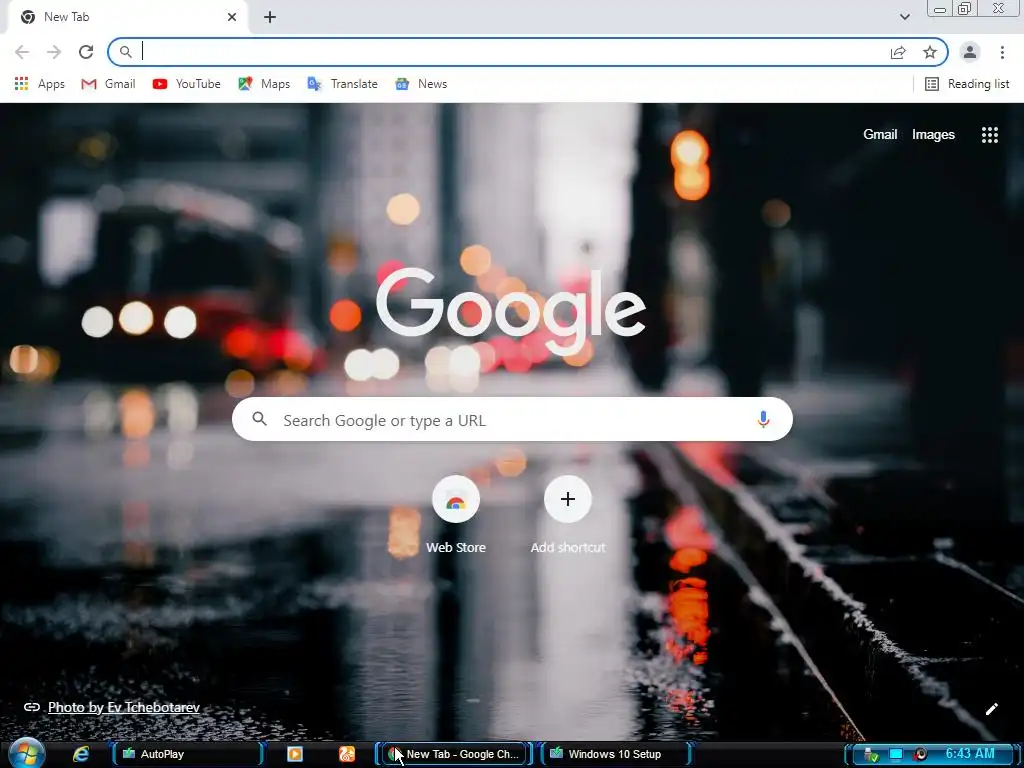Go forward with the browser forward arrow
1024x768 pixels.
coord(54,52)
